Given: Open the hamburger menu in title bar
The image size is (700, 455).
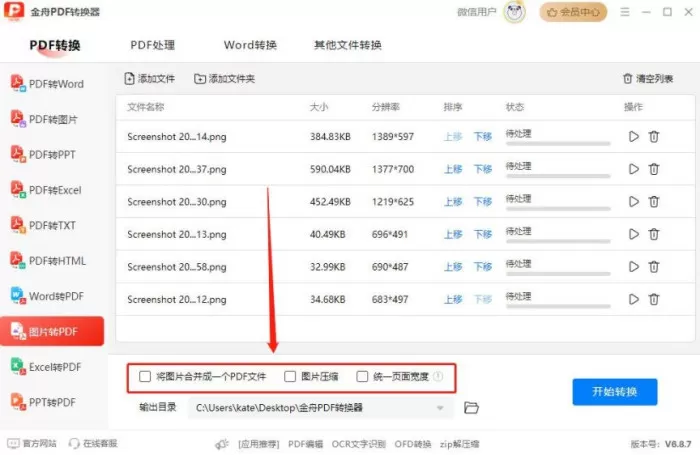Looking at the screenshot, I should 625,12.
